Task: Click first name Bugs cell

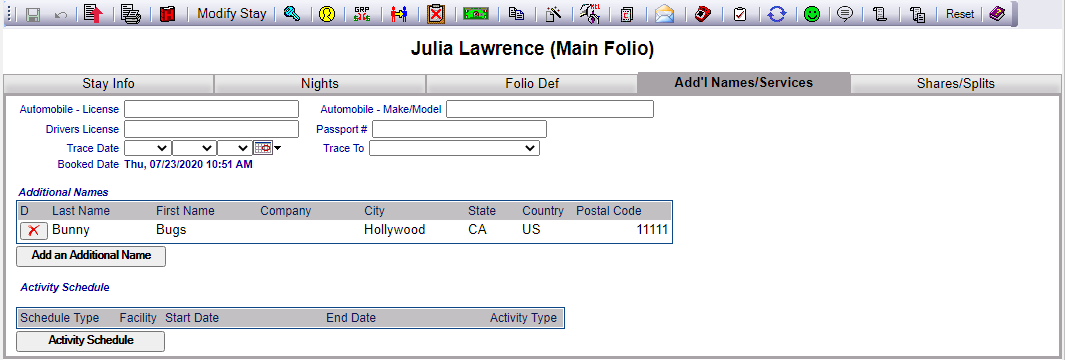Action: click(x=171, y=230)
